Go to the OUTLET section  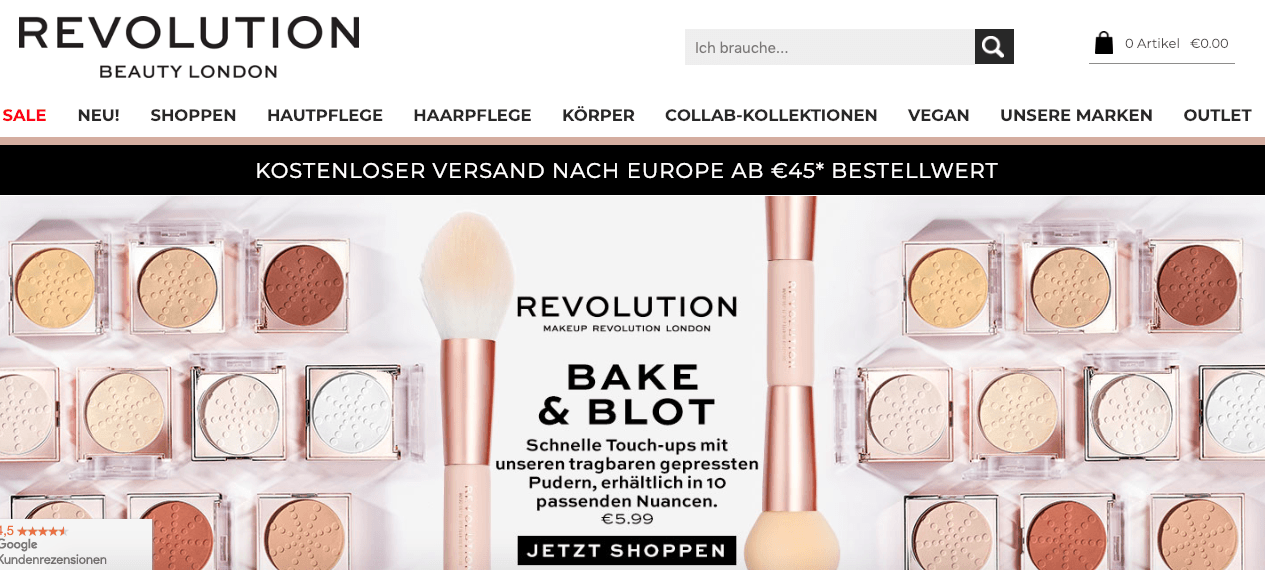point(1217,115)
